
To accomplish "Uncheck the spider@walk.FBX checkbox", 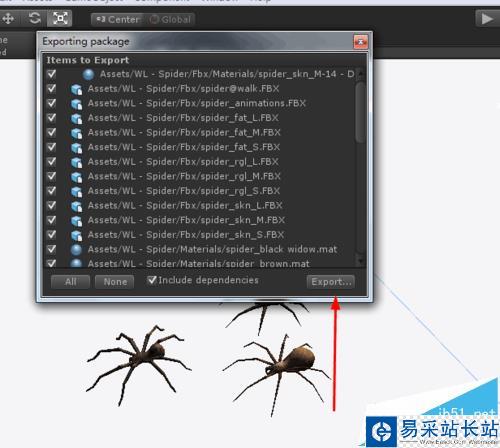I will click(52, 88).
